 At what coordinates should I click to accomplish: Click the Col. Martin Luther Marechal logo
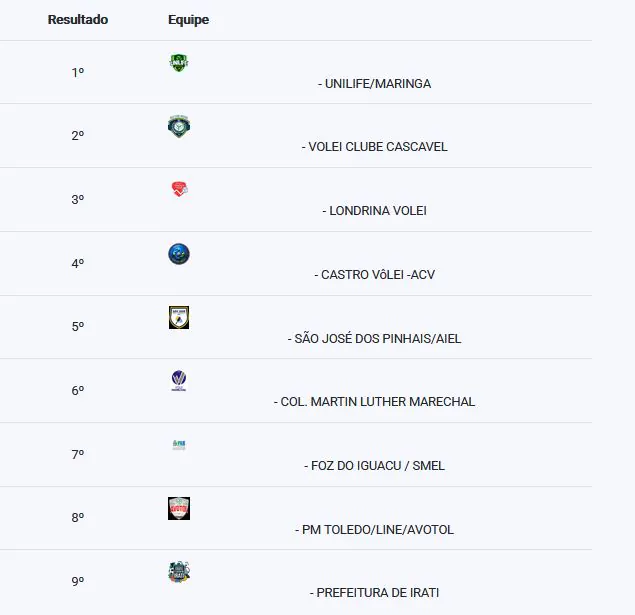click(x=179, y=381)
